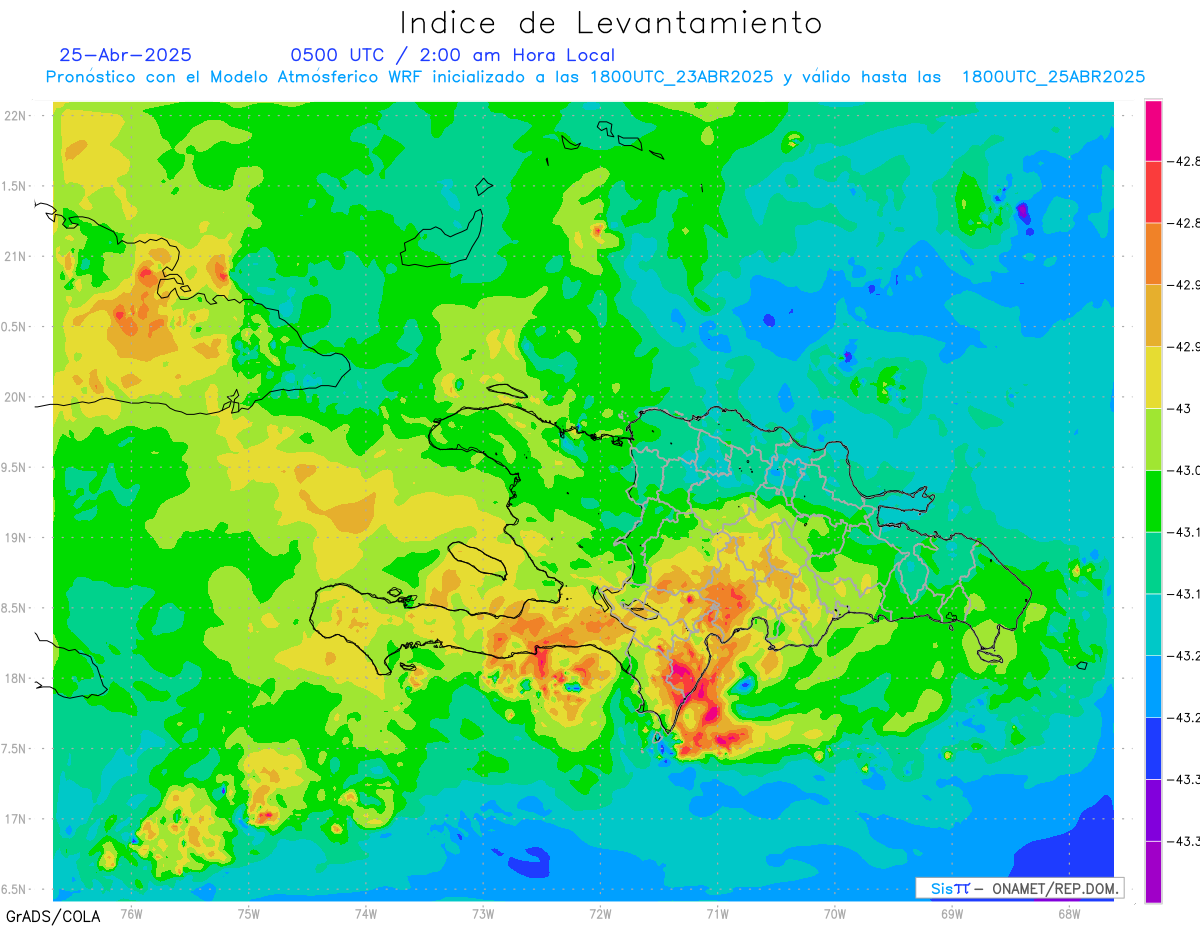The width and height of the screenshot is (1200, 927).
Task: Choose the sky blue legend color block
Action: pos(1153,686)
